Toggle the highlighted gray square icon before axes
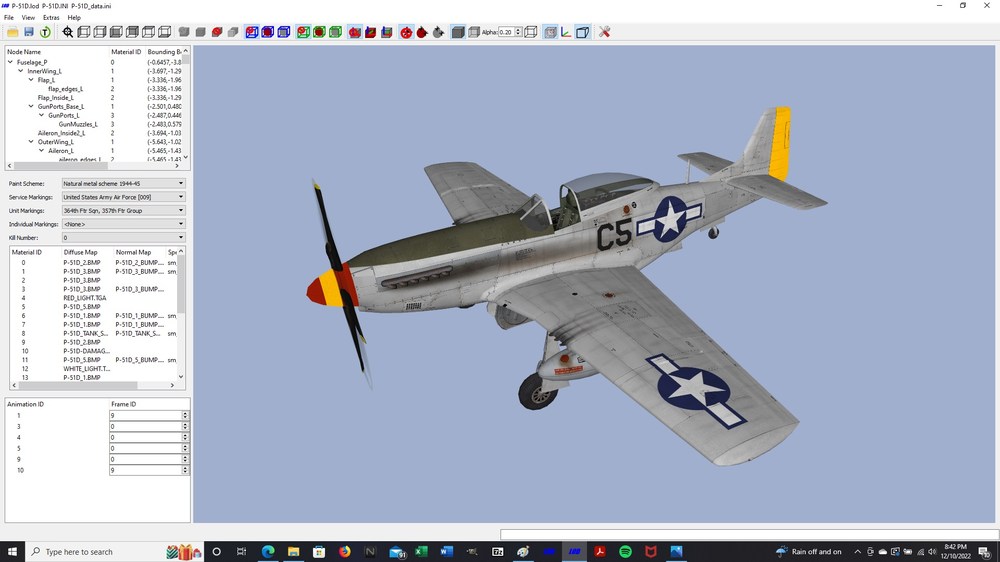 coord(550,32)
